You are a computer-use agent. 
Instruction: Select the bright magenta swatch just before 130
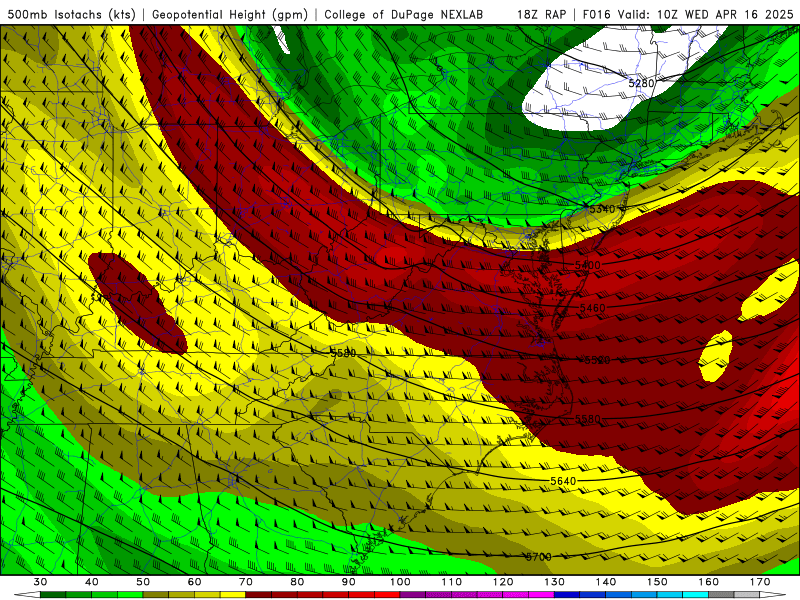tap(542, 595)
